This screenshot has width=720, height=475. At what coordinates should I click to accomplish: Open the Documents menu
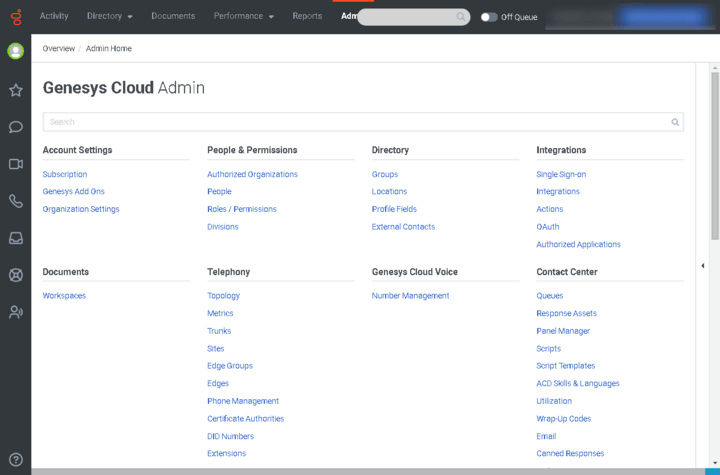pos(173,16)
